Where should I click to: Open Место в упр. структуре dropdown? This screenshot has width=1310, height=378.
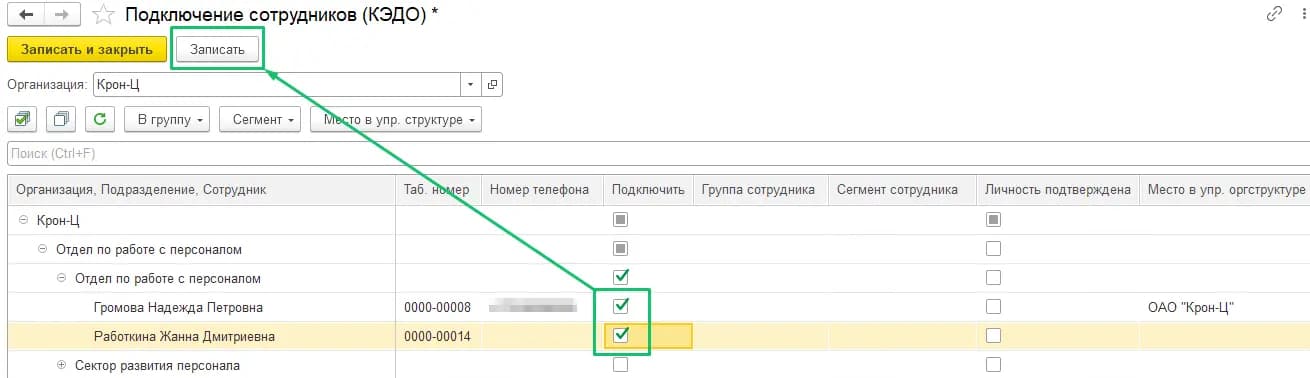click(396, 120)
